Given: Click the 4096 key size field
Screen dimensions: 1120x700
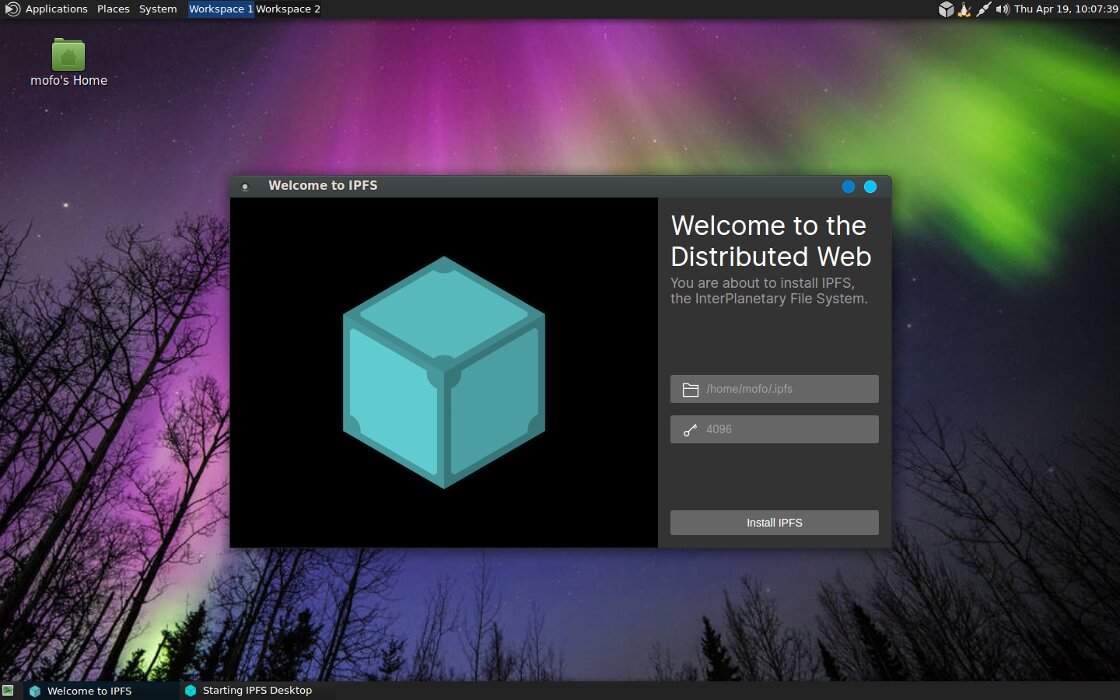Looking at the screenshot, I should tap(774, 429).
